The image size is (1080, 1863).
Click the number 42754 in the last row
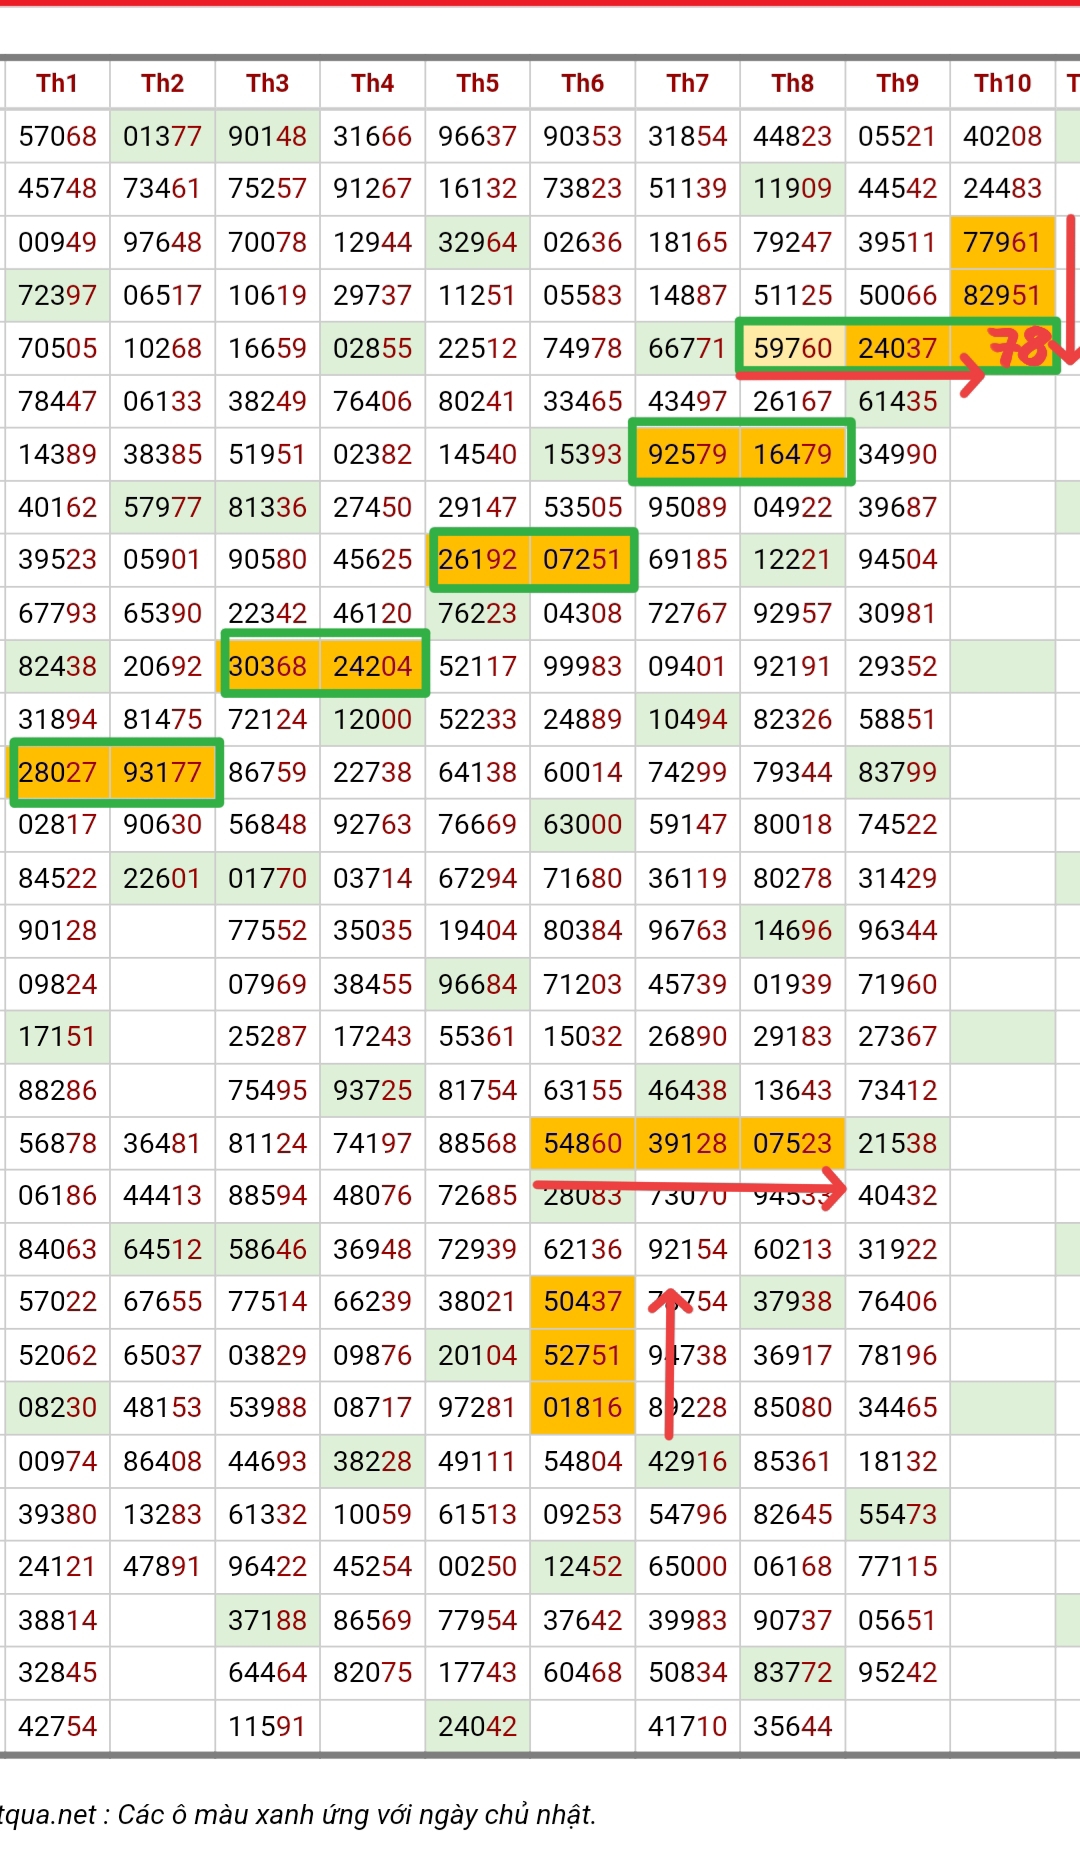(57, 1726)
